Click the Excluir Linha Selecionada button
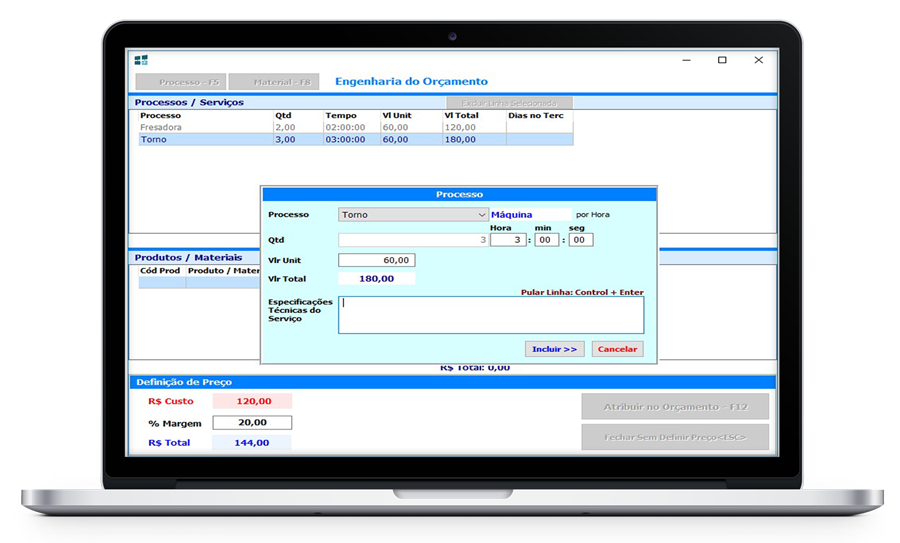 [x=509, y=103]
